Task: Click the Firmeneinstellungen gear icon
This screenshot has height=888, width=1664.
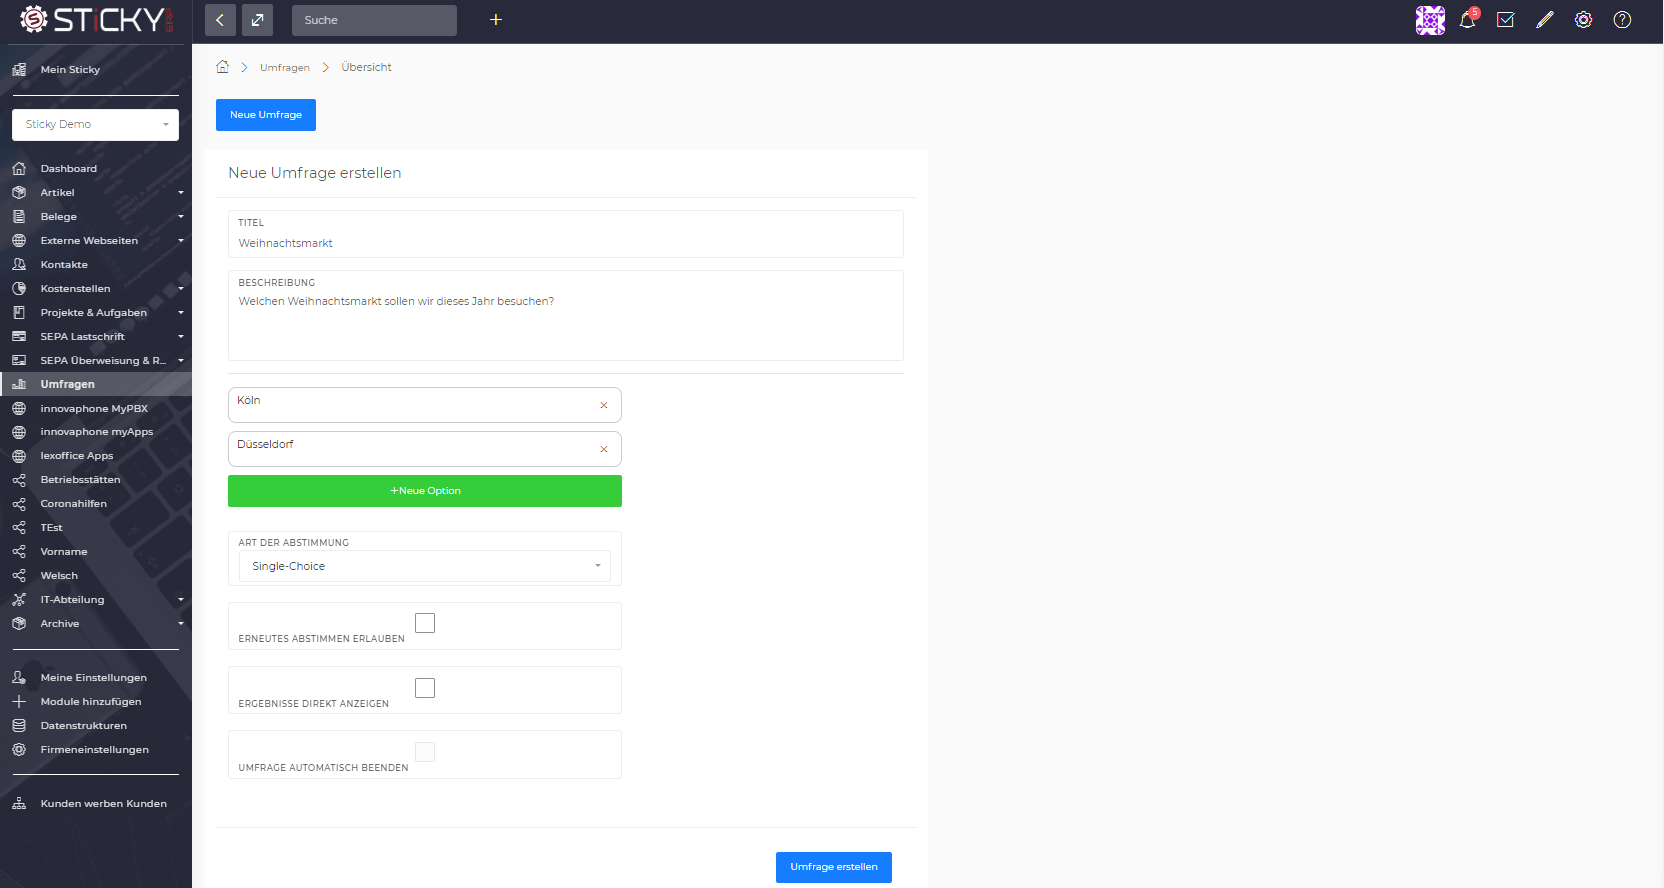Action: pyautogui.click(x=19, y=750)
